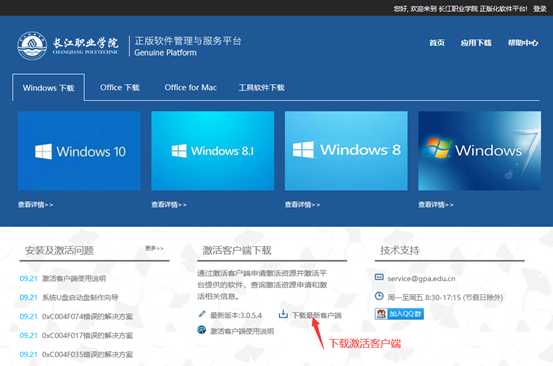Viewport: 553px width, 366px height.
Task: Switch to the Office for Mac tab
Action: [190, 87]
